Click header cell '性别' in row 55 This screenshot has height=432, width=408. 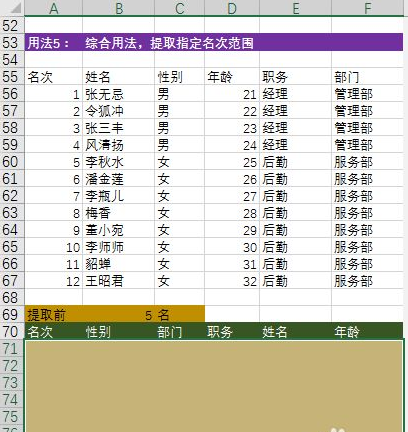click(179, 76)
